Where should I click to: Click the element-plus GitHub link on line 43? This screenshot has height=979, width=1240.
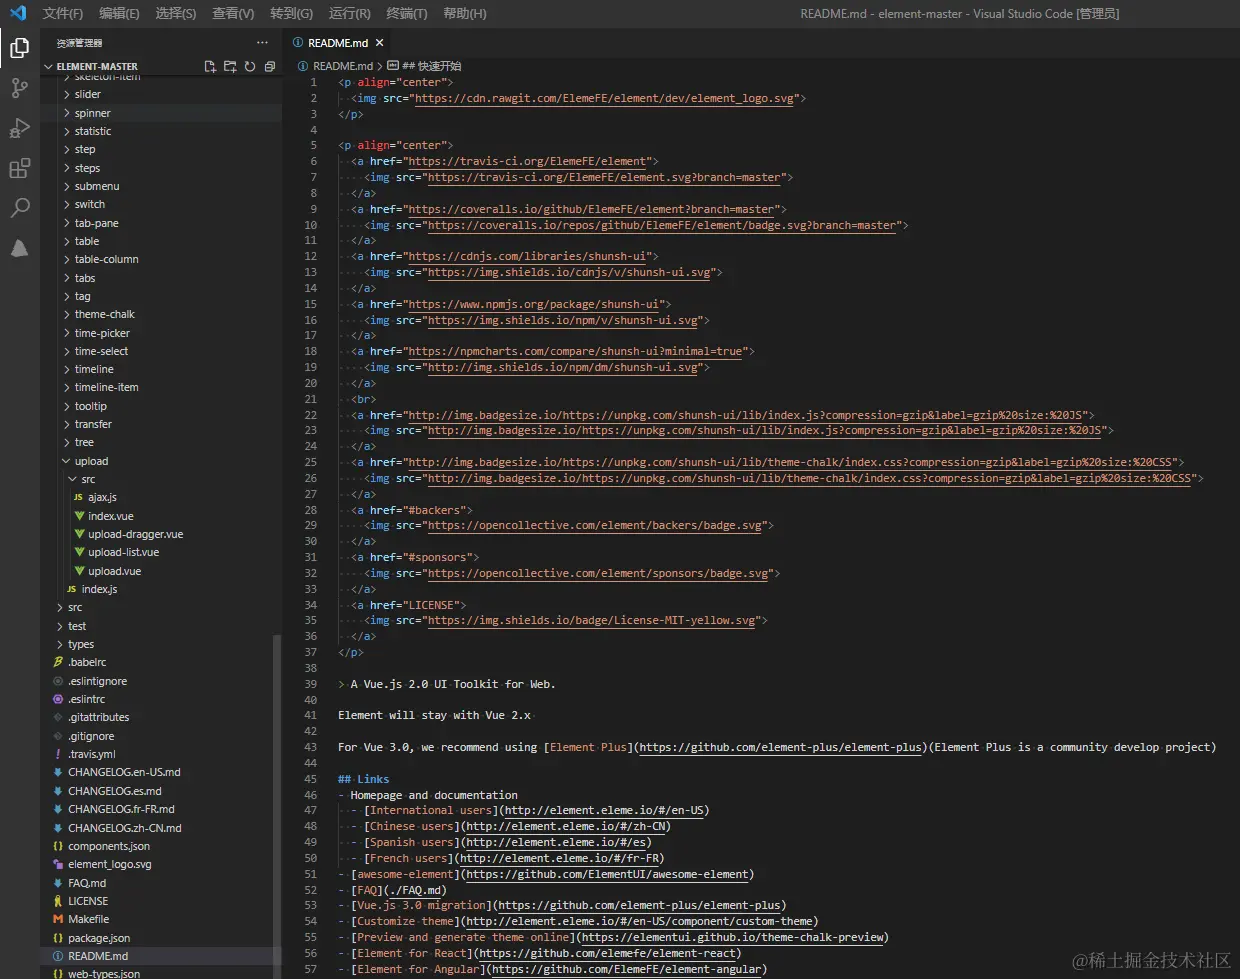780,747
